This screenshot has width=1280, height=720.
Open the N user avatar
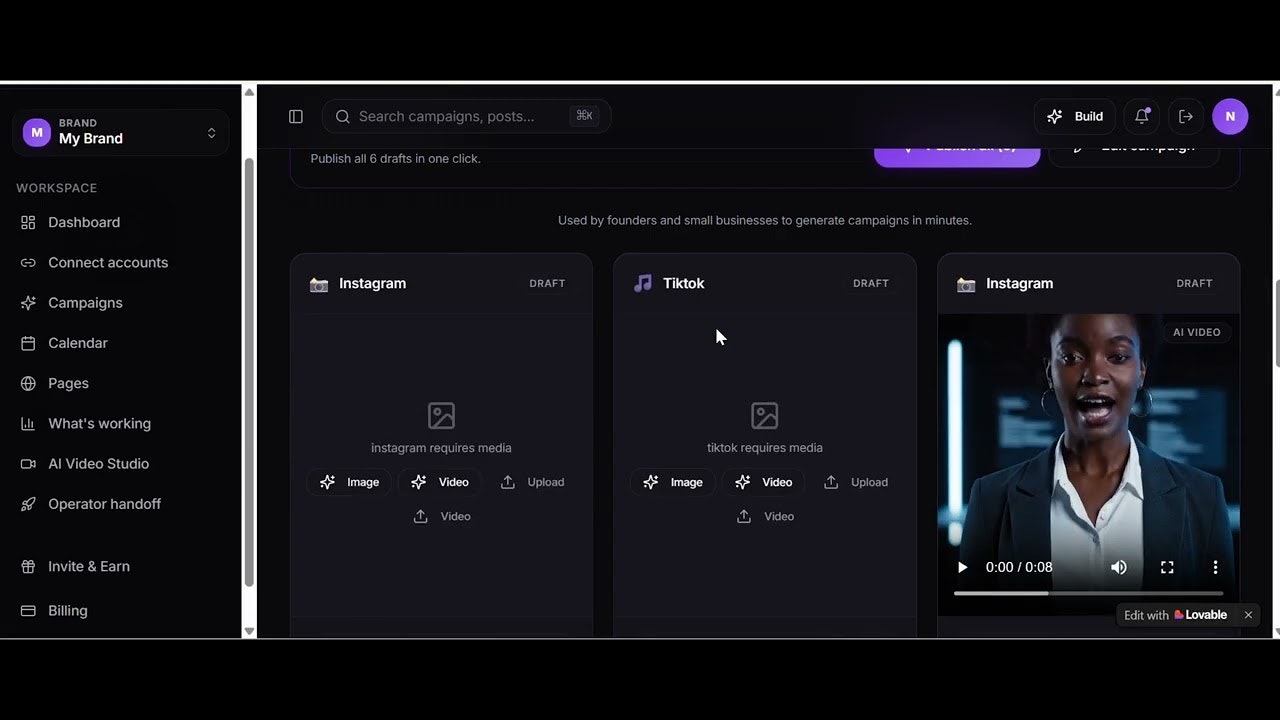(1230, 116)
